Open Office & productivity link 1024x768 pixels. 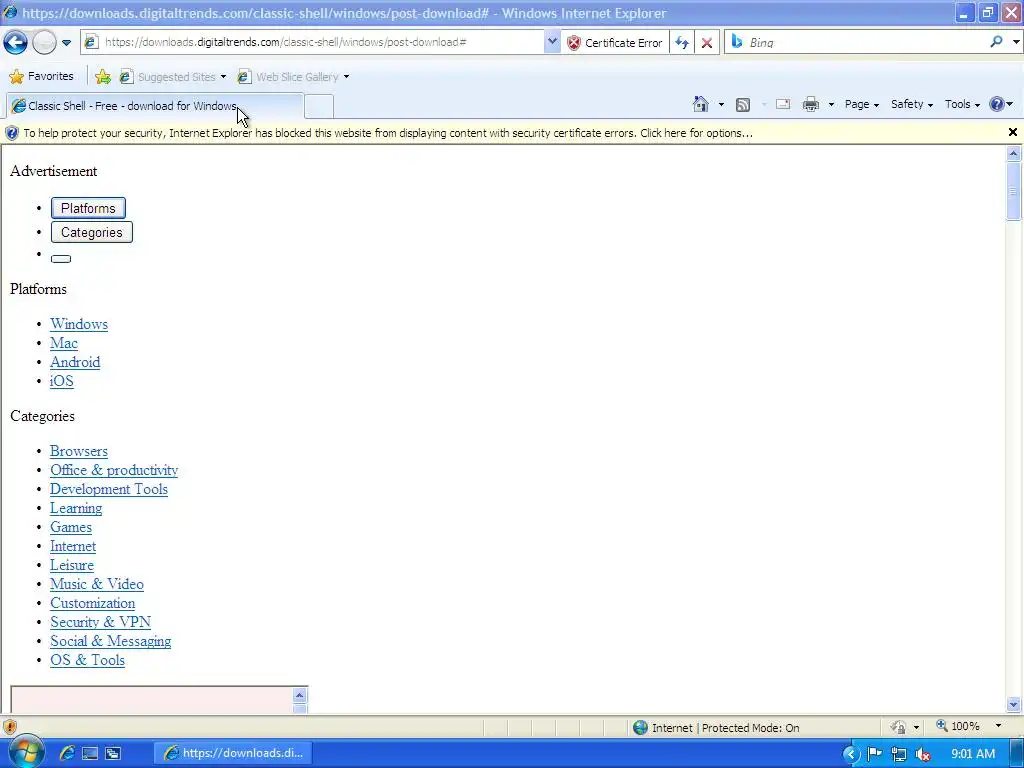click(114, 470)
